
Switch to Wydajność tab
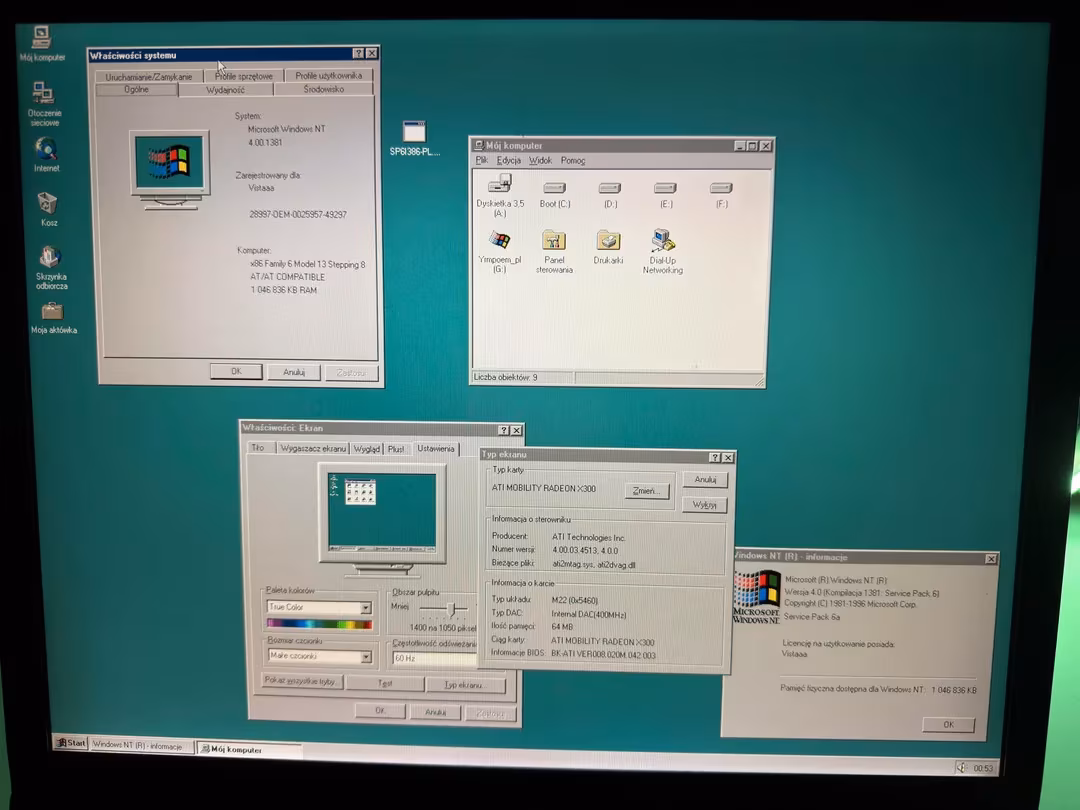pyautogui.click(x=225, y=90)
